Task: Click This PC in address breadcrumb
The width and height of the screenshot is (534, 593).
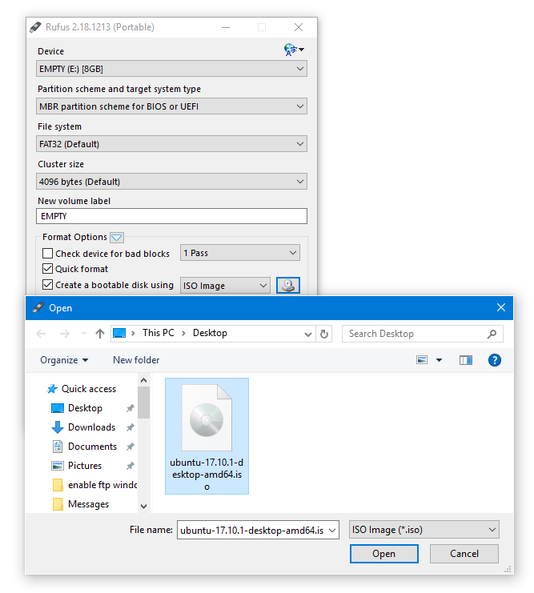Action: coord(158,333)
